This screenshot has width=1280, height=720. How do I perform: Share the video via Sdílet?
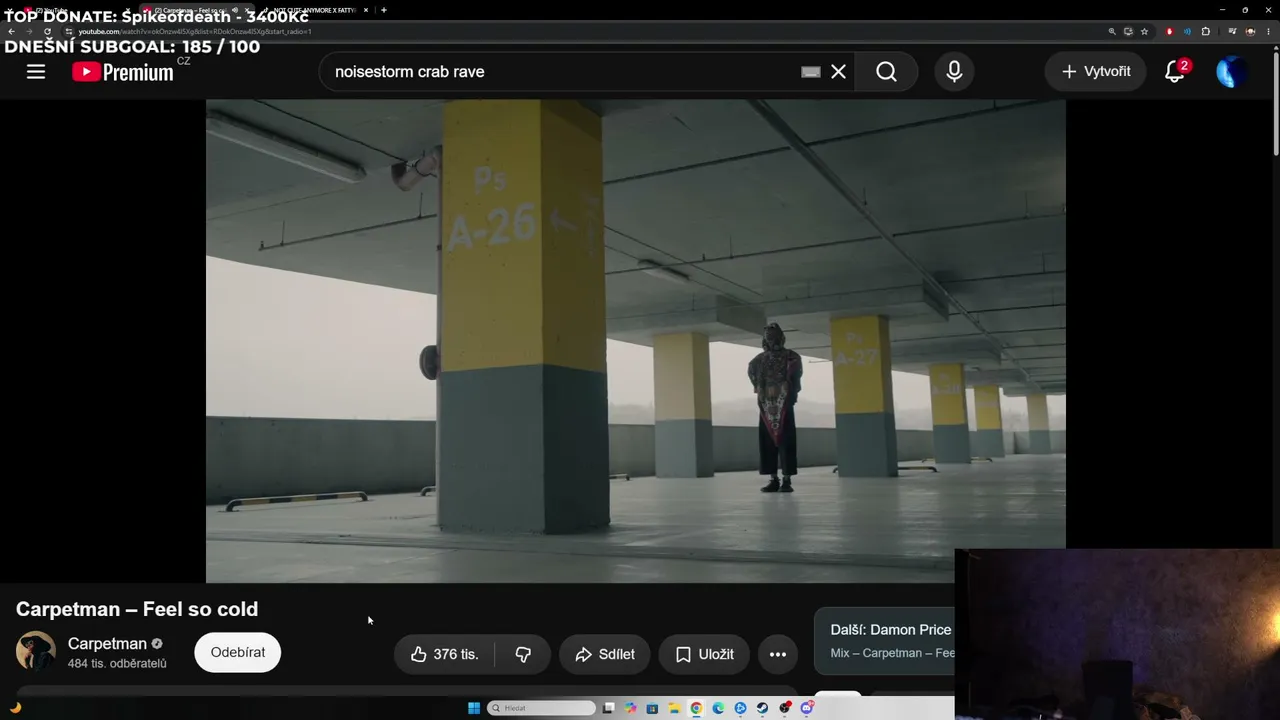(605, 654)
